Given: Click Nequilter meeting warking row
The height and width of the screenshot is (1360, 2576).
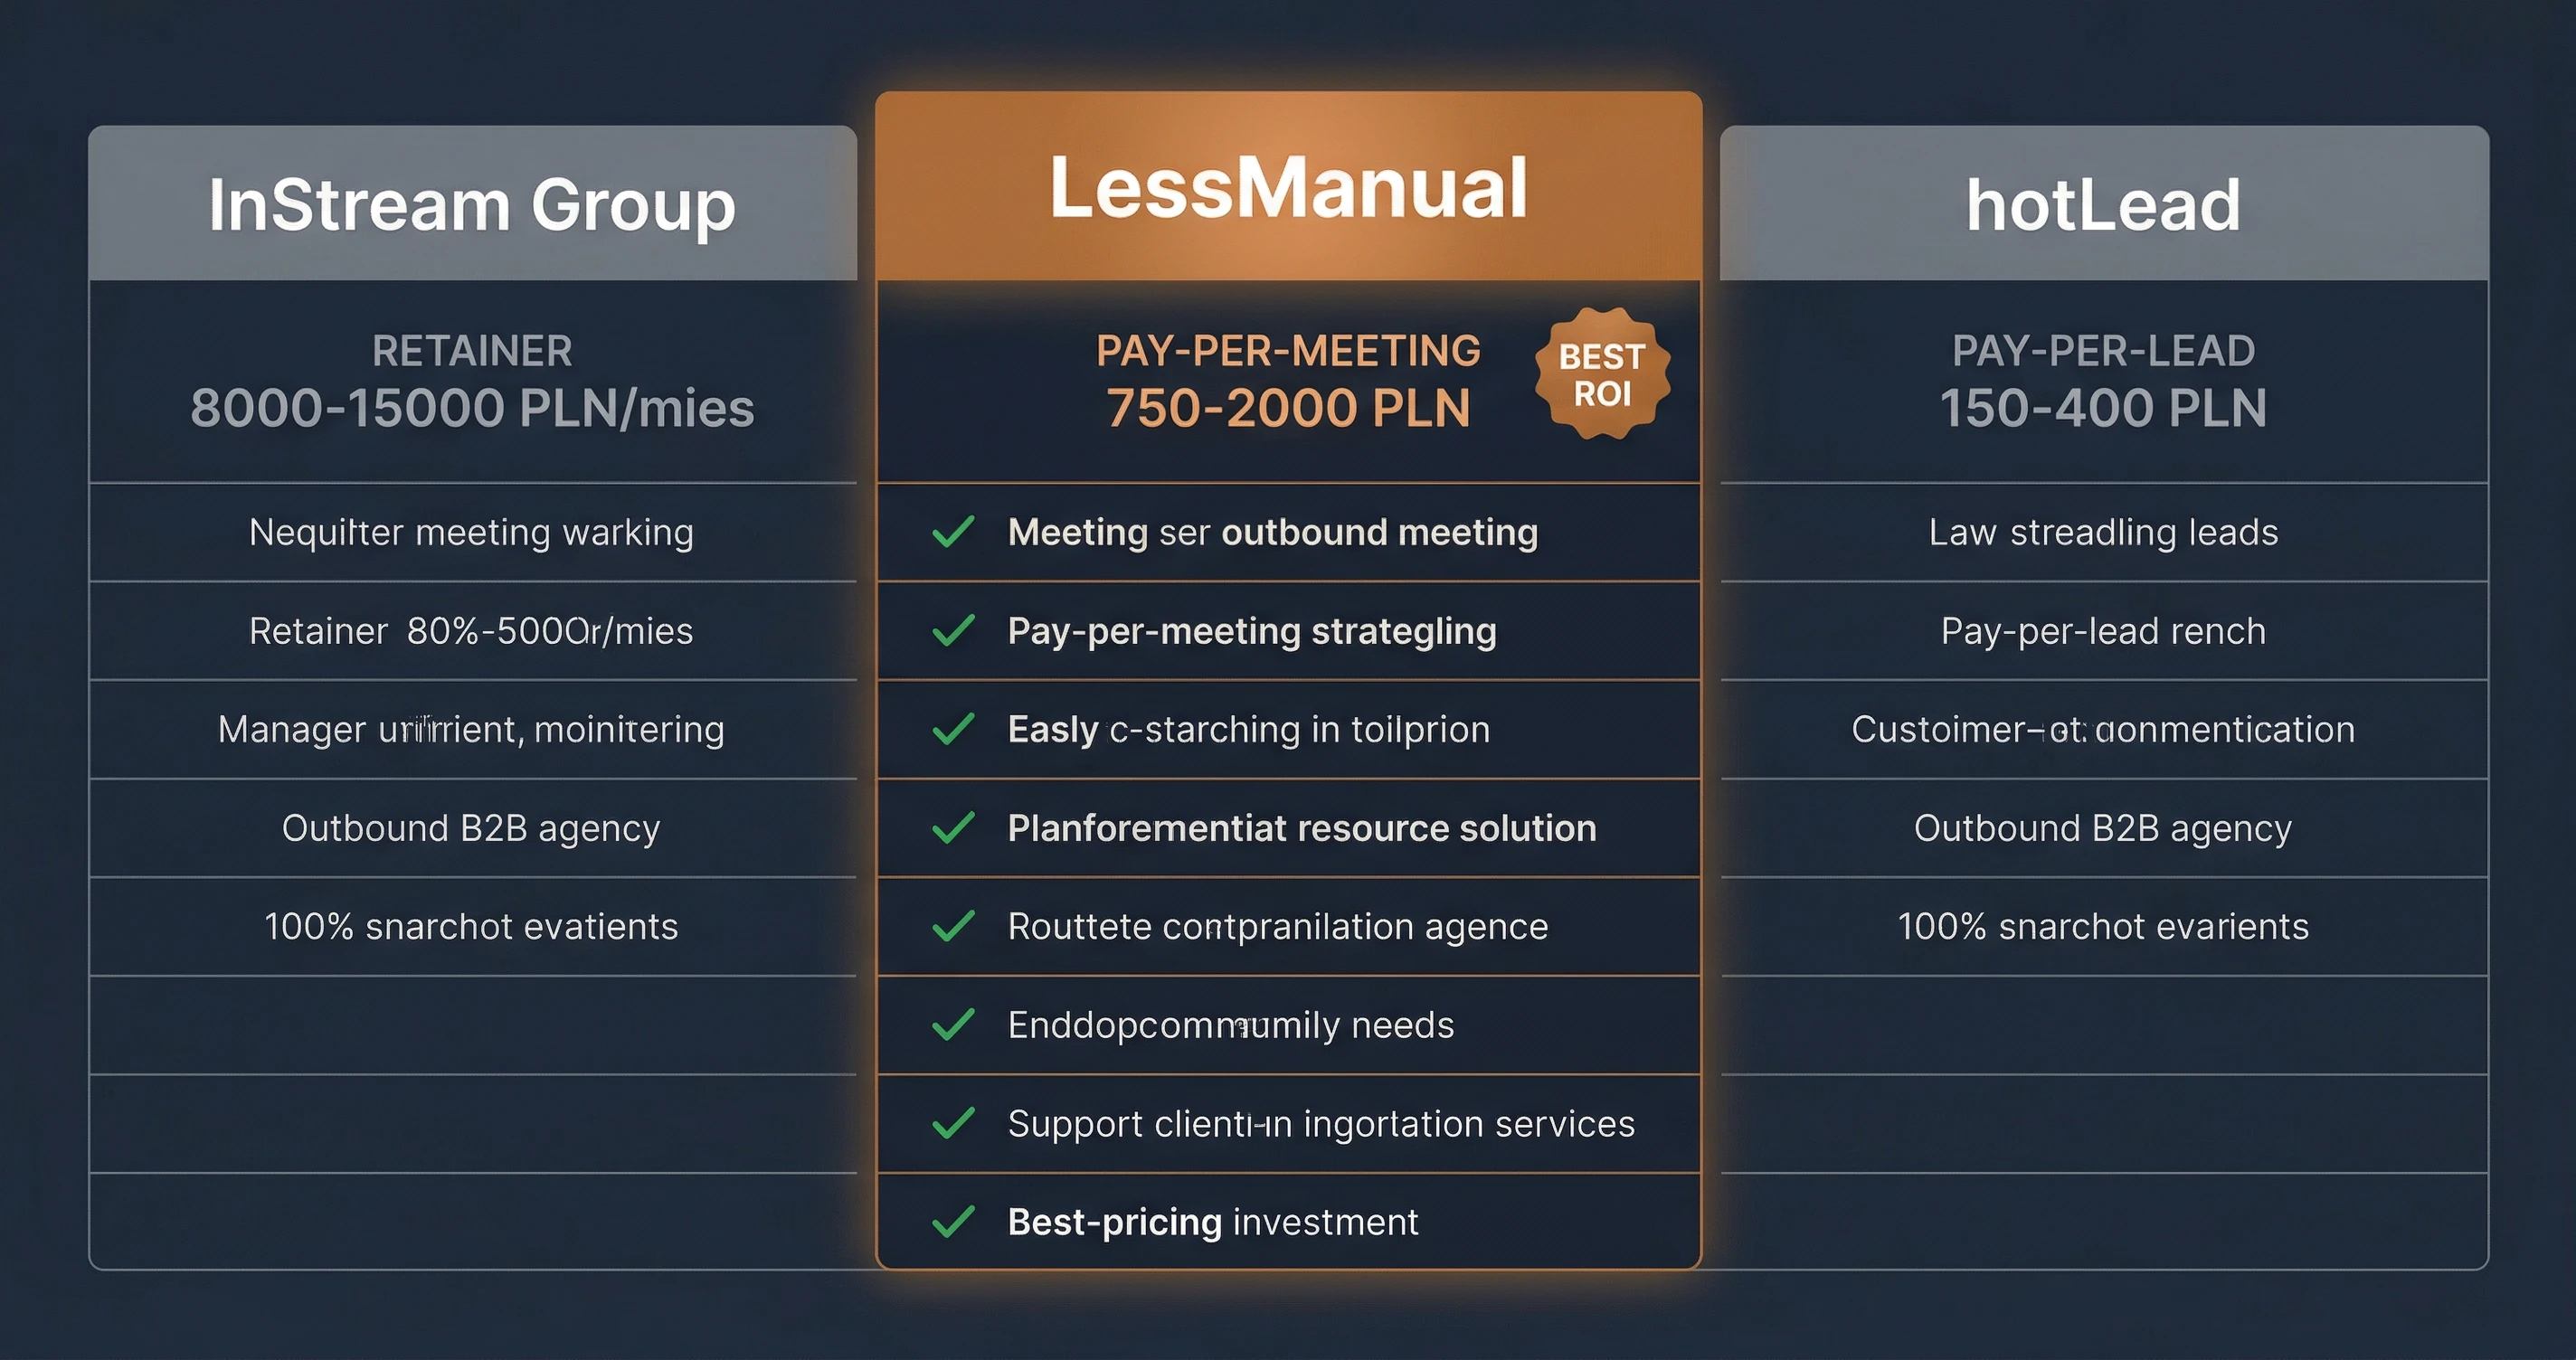Looking at the screenshot, I should coord(472,532).
